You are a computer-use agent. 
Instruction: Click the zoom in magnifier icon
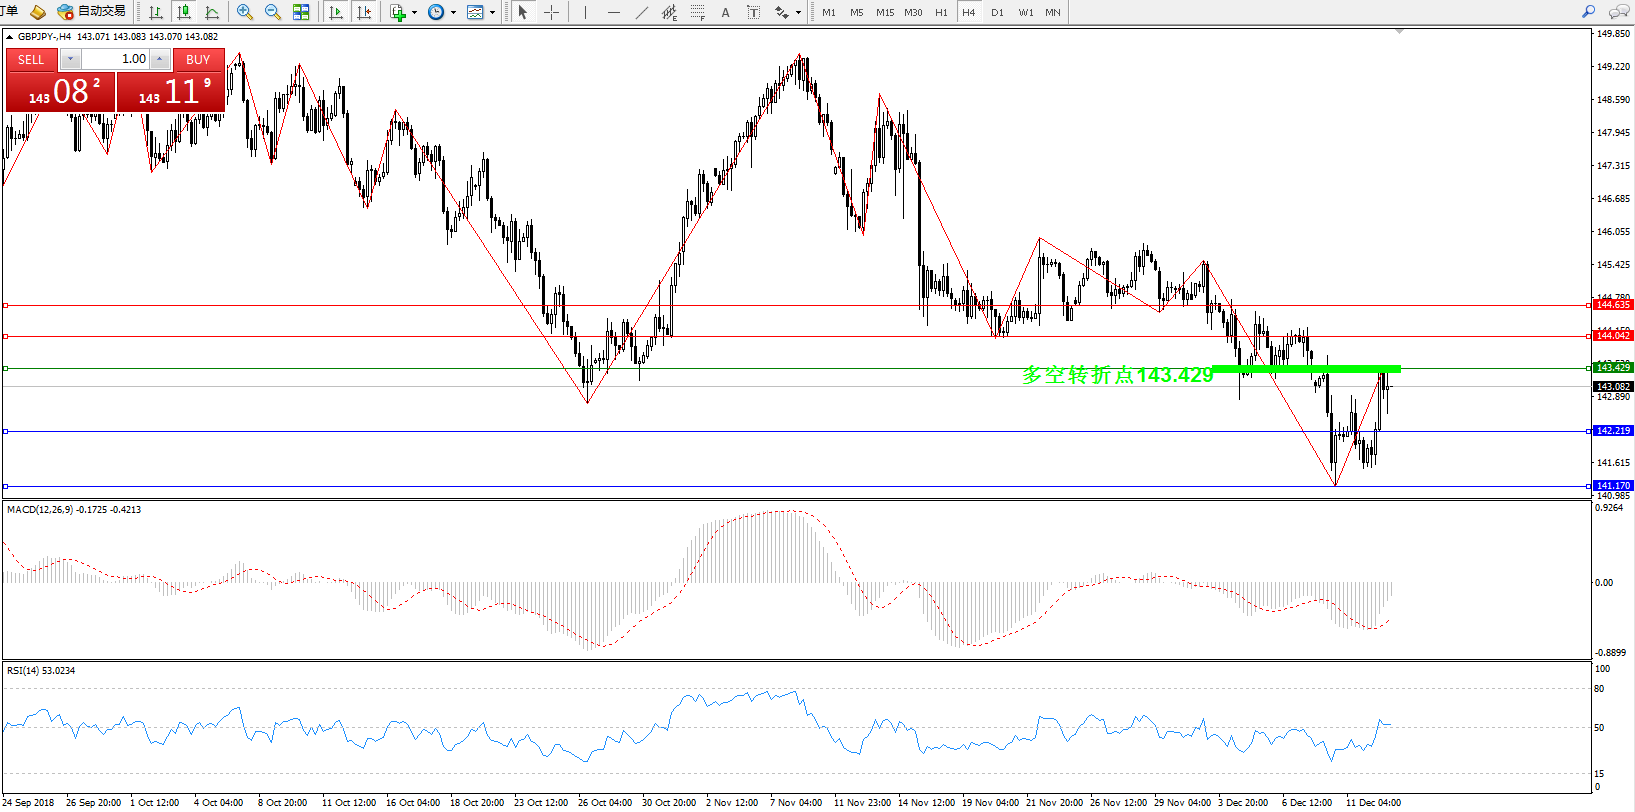[244, 12]
